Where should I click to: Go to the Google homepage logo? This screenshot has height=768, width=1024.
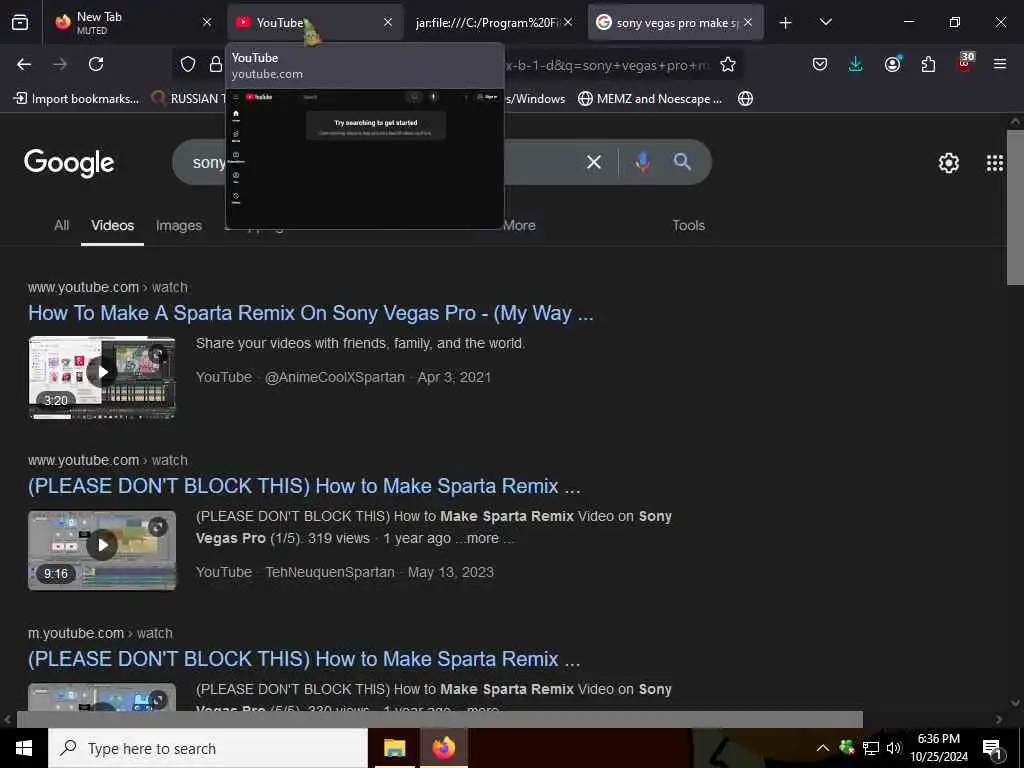(x=69, y=163)
